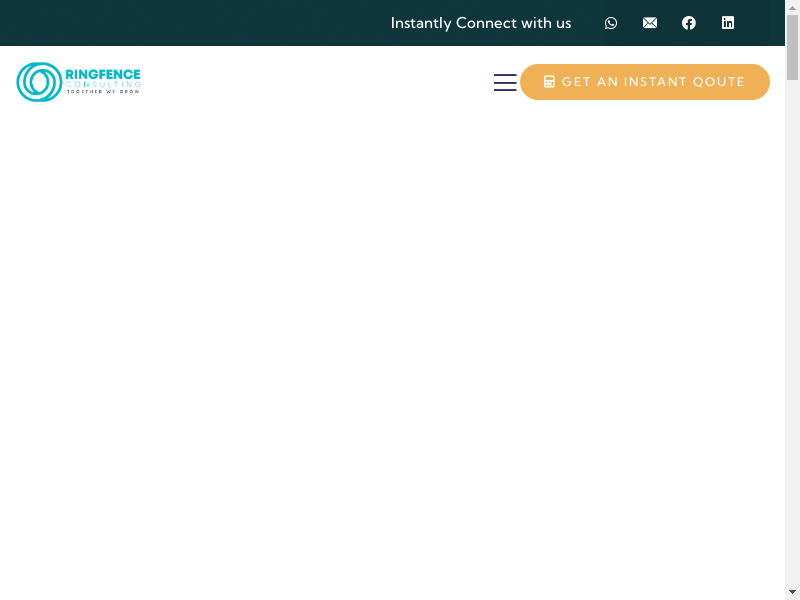800x600 pixels.
Task: Click the CONSULTING word in logo
Action: click(x=103, y=85)
